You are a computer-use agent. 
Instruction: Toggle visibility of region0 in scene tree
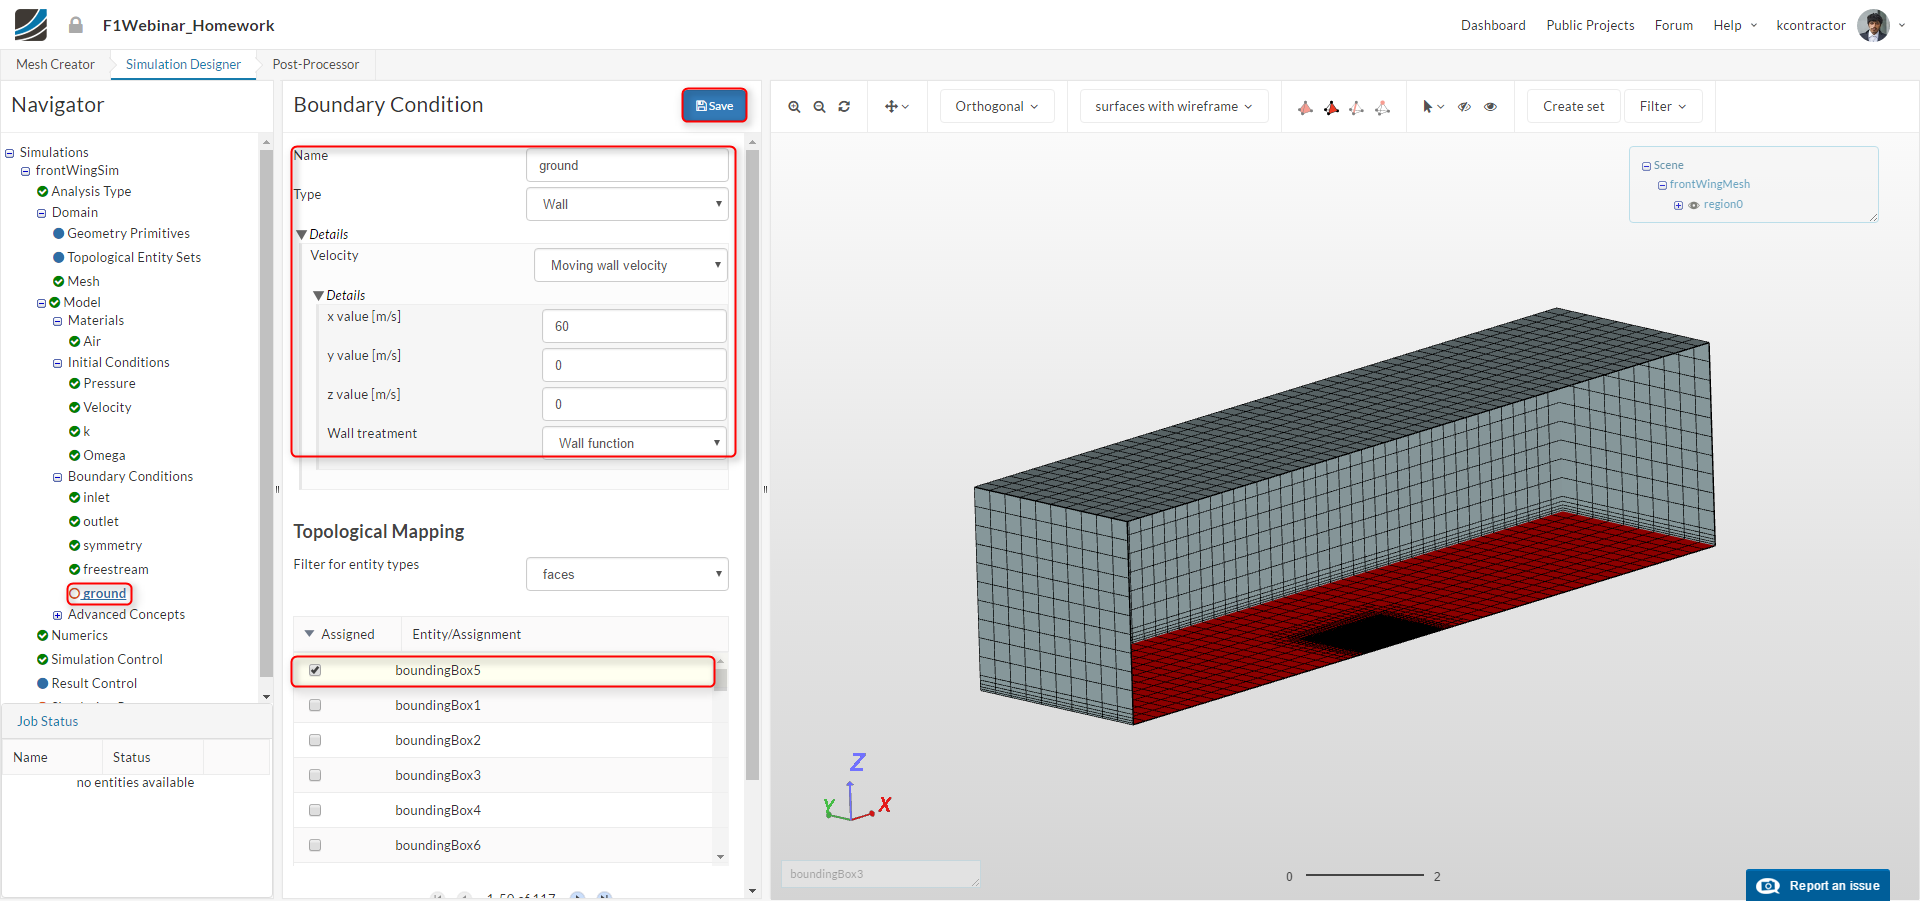[x=1693, y=205]
